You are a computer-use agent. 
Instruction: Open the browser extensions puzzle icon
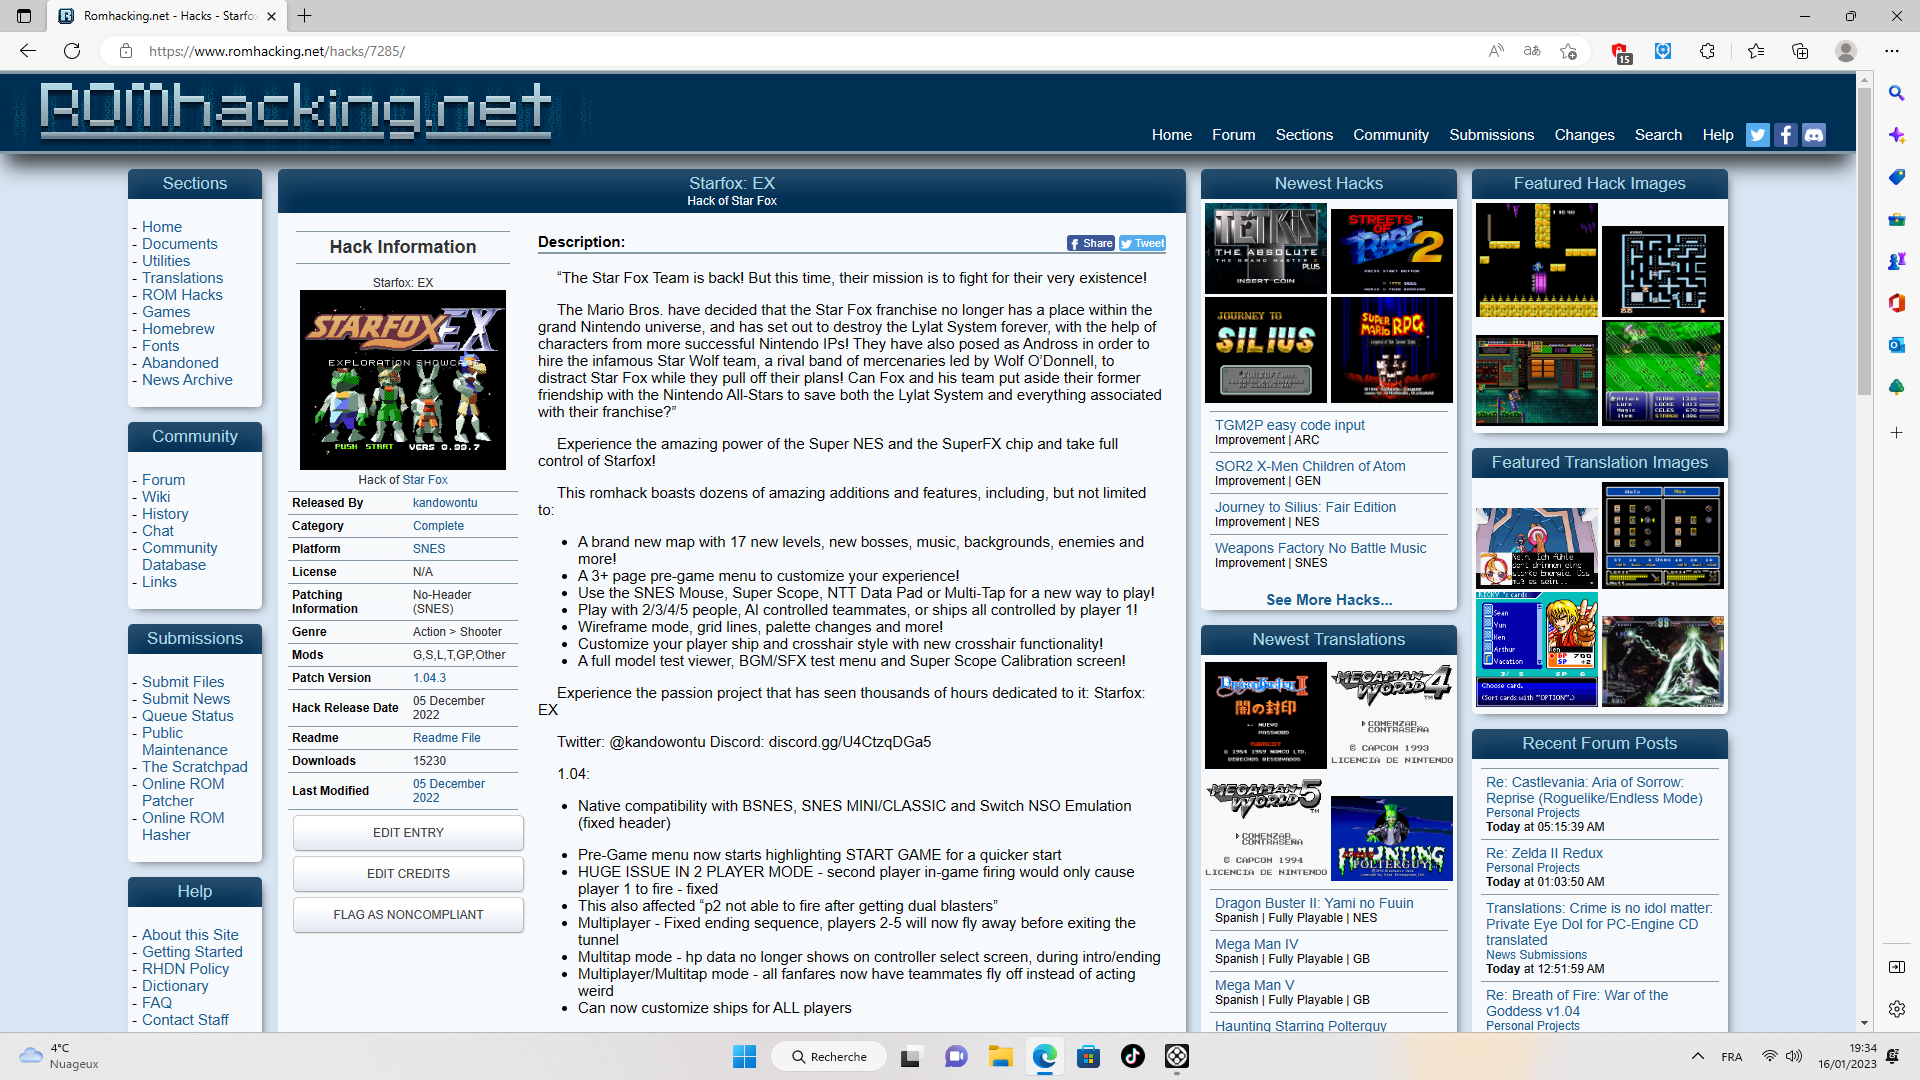(x=1707, y=51)
